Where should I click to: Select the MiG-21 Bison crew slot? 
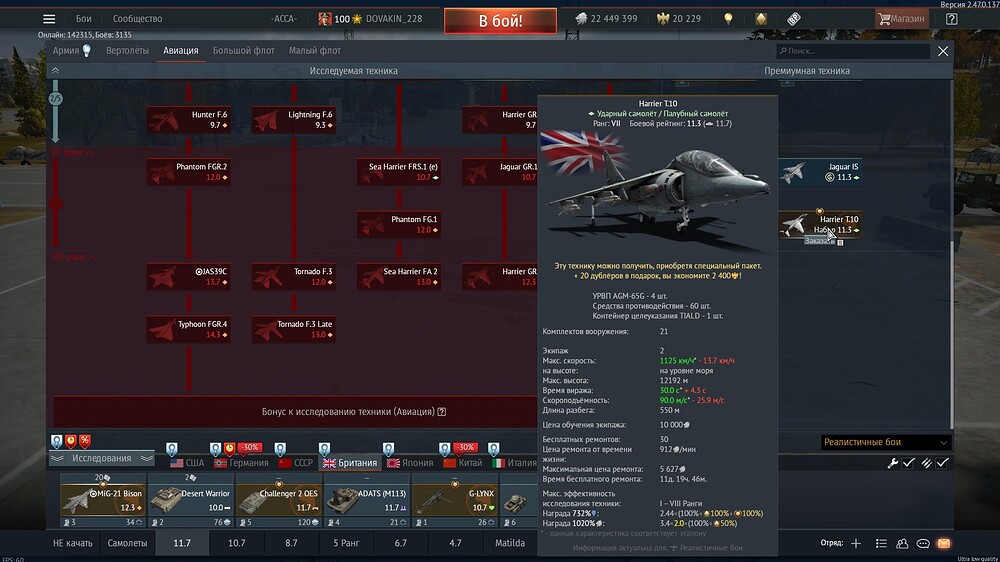point(103,501)
